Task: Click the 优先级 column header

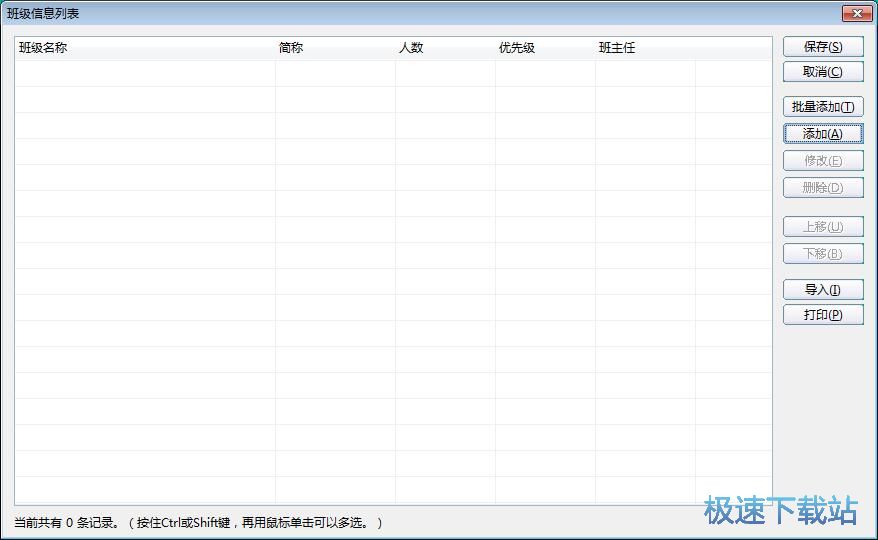Action: (545, 48)
